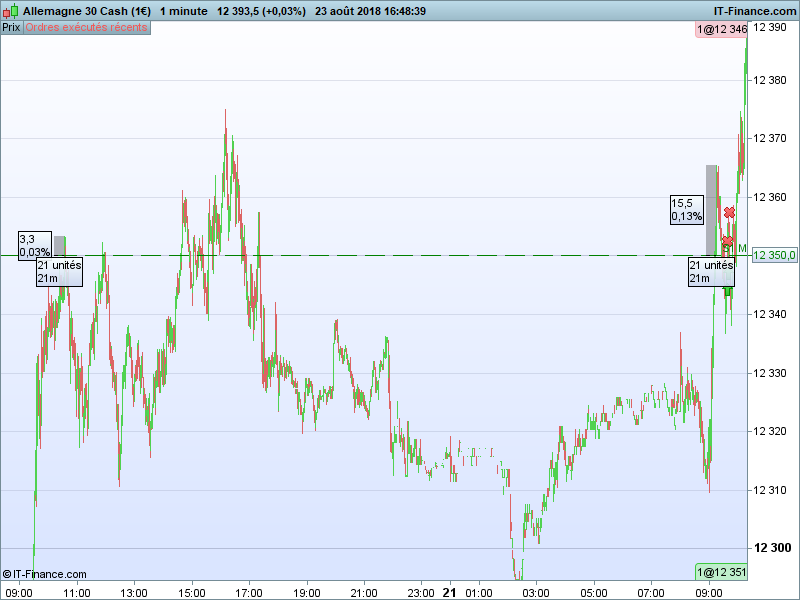Click the 12 340 price axis label

pos(770,314)
